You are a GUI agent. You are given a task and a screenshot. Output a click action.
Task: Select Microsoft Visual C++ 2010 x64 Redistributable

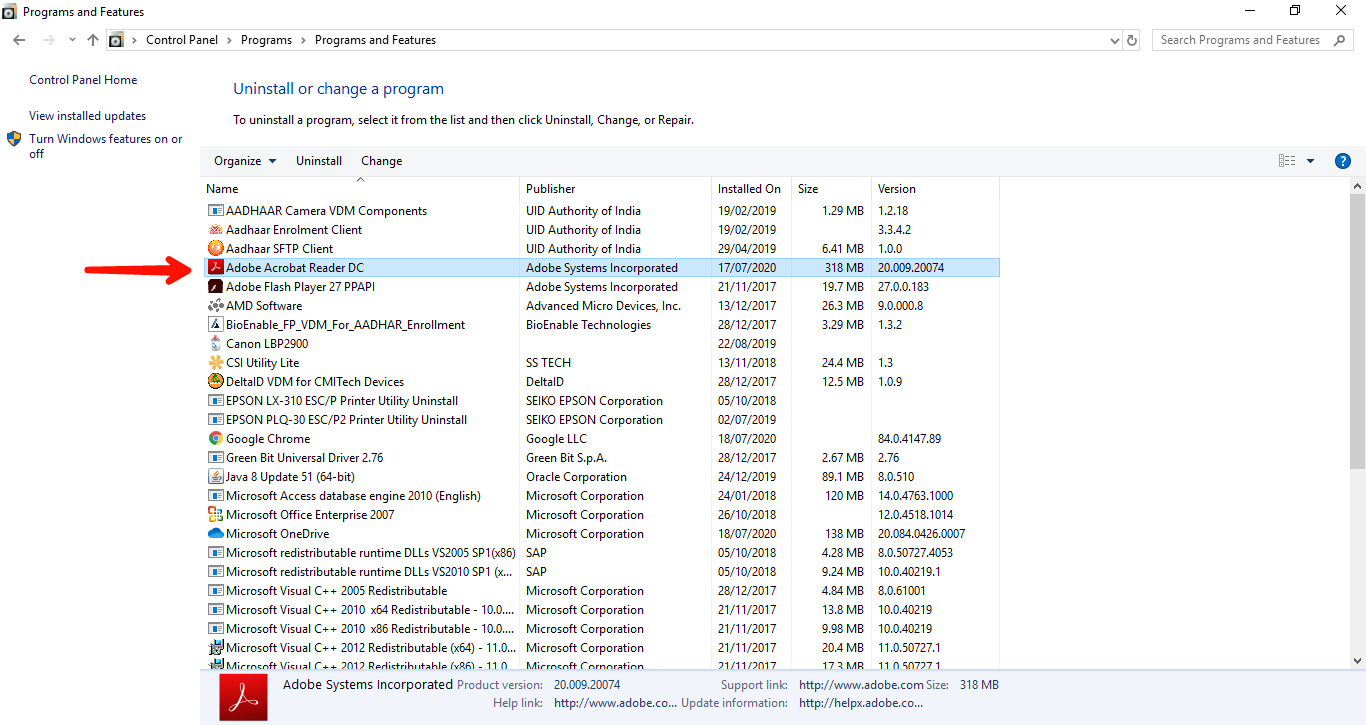tap(370, 610)
